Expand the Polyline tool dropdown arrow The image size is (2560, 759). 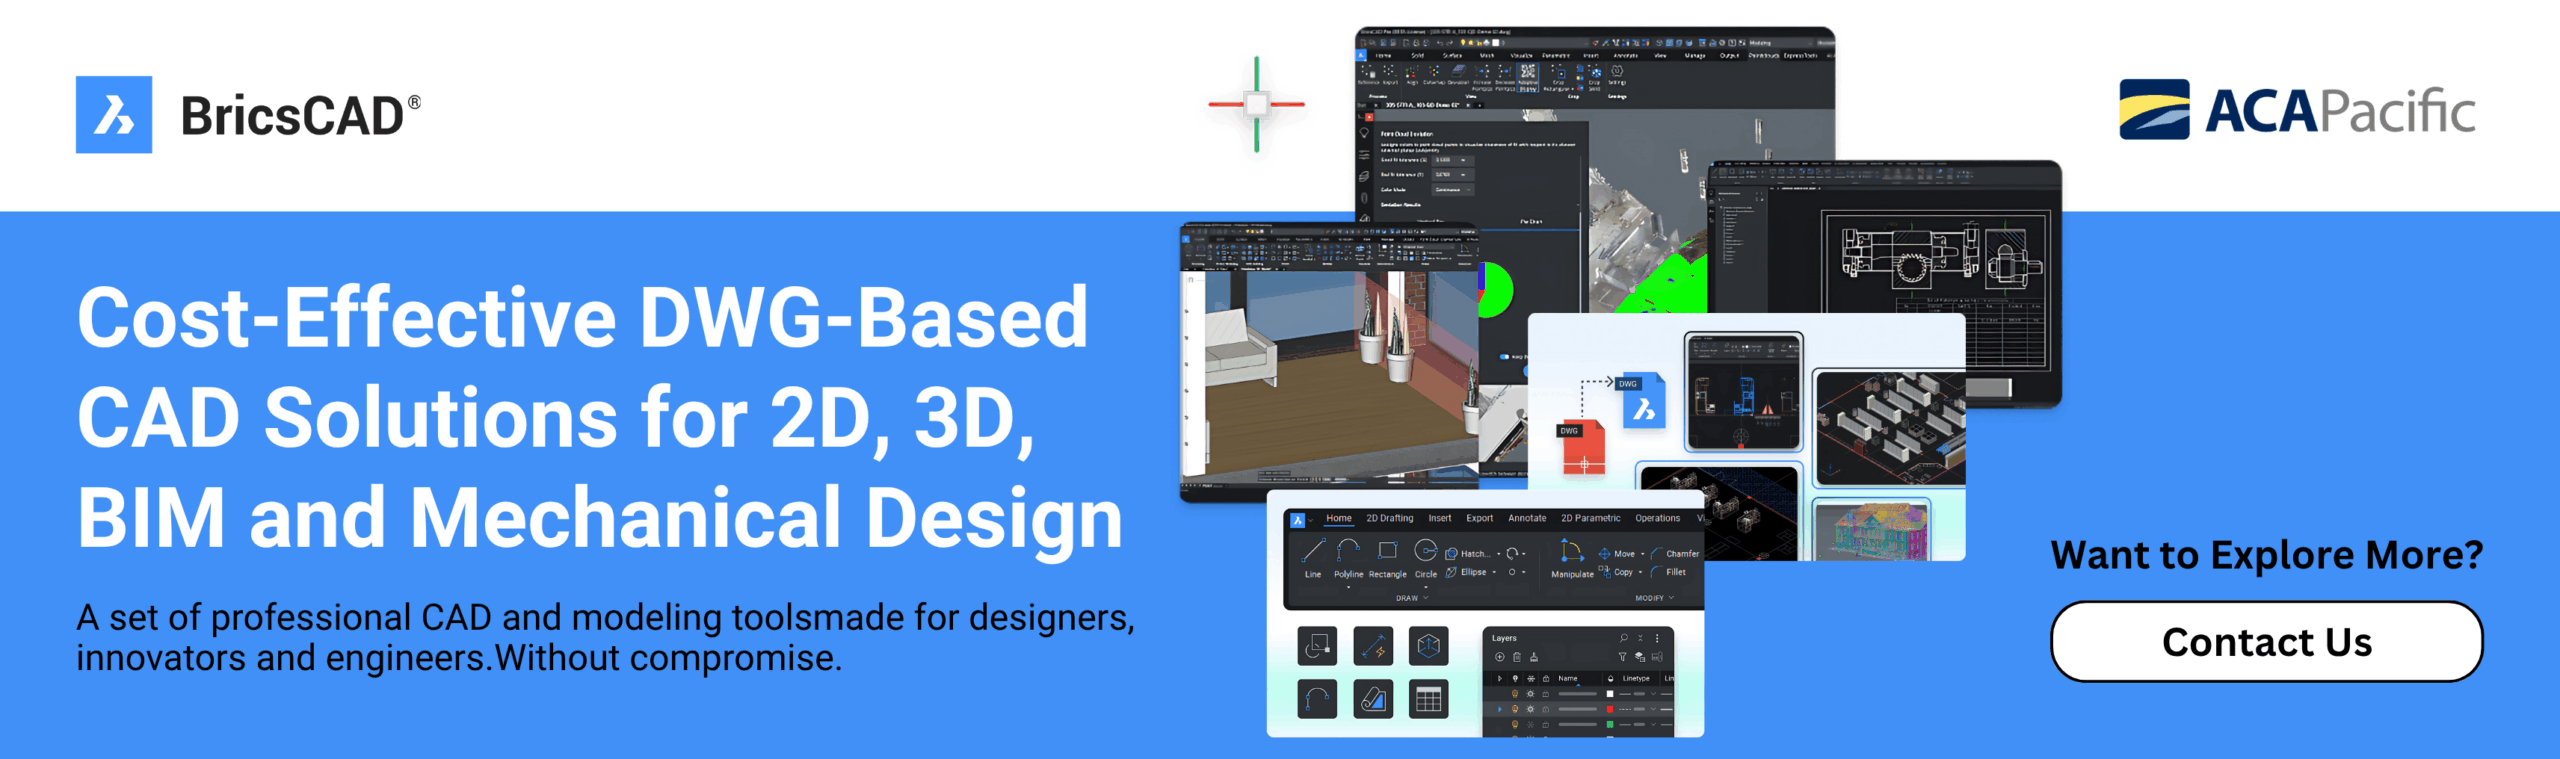(x=1348, y=588)
